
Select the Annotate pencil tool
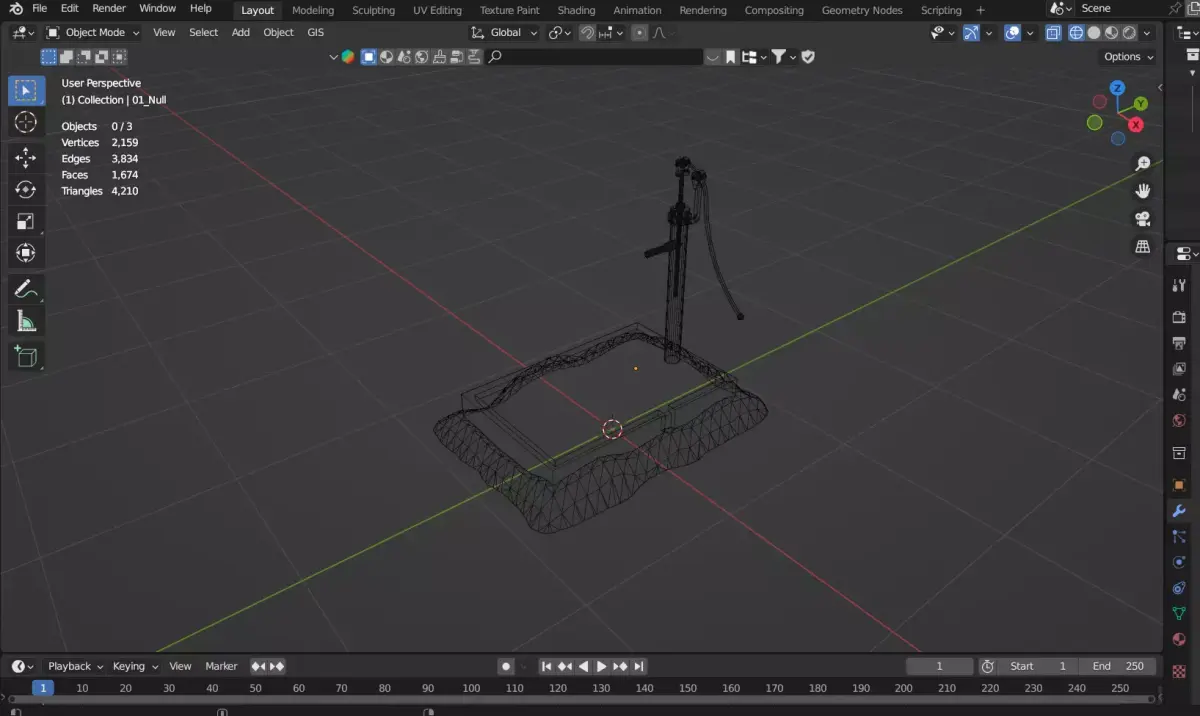pyautogui.click(x=26, y=289)
